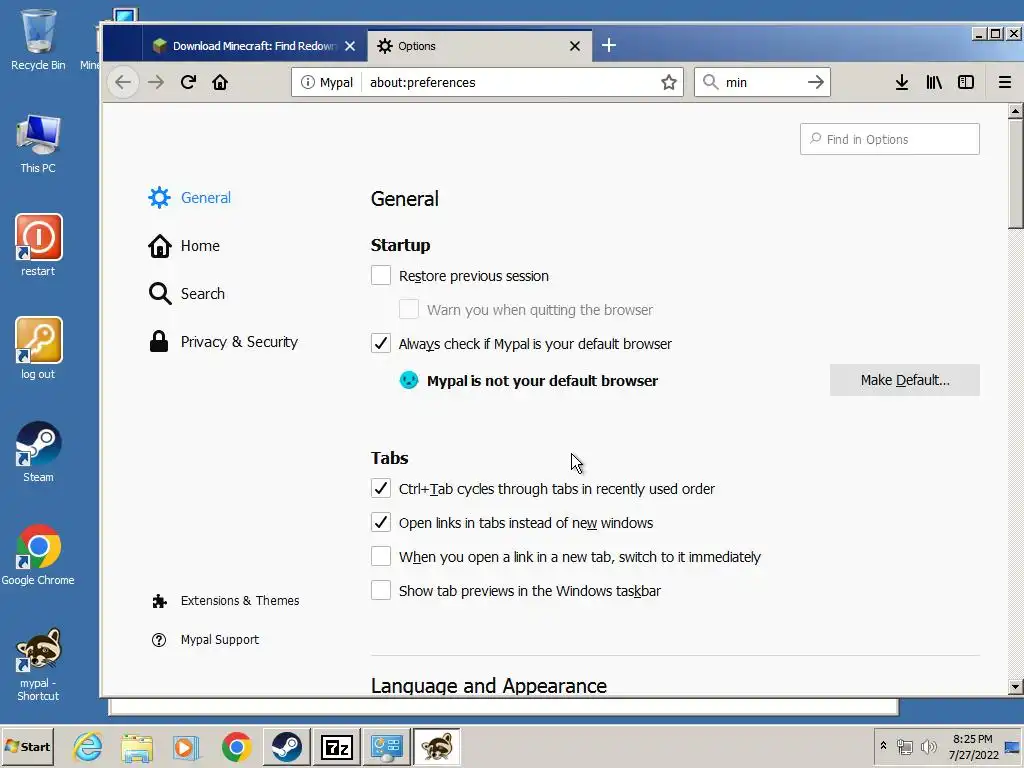Screen dimensions: 1024x768
Task: Select the restart desktop shortcut
Action: pos(38,246)
